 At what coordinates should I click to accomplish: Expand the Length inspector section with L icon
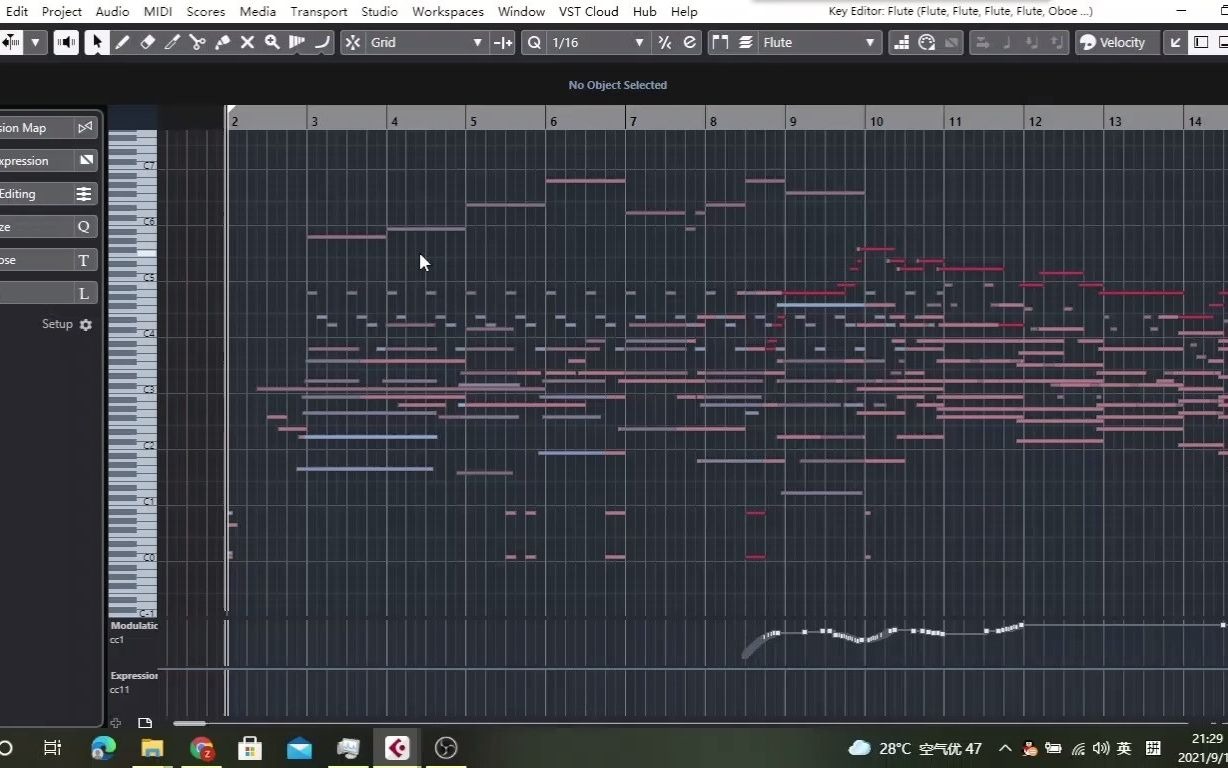[x=49, y=293]
